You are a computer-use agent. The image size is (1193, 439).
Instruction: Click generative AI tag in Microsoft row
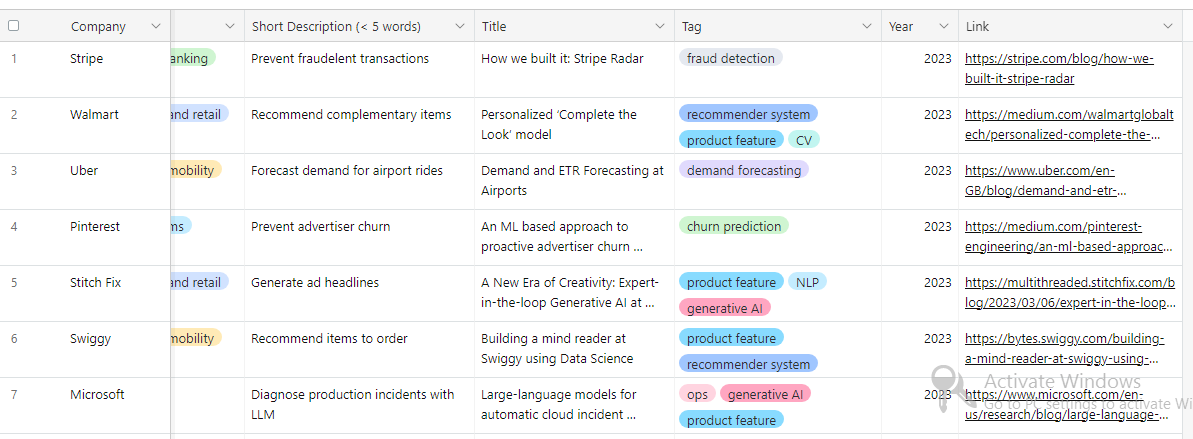point(765,394)
